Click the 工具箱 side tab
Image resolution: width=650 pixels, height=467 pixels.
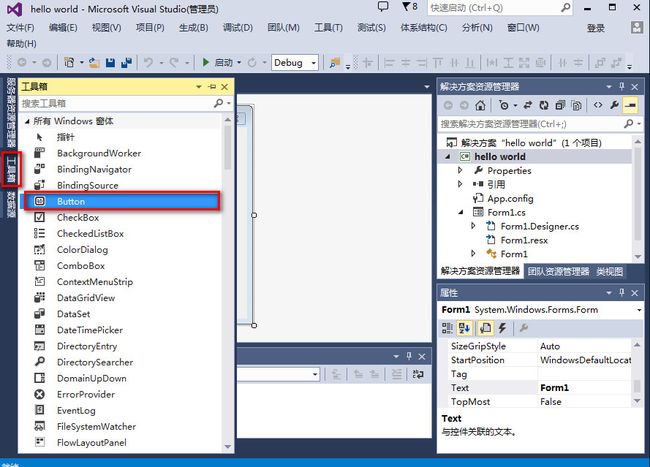(x=11, y=169)
